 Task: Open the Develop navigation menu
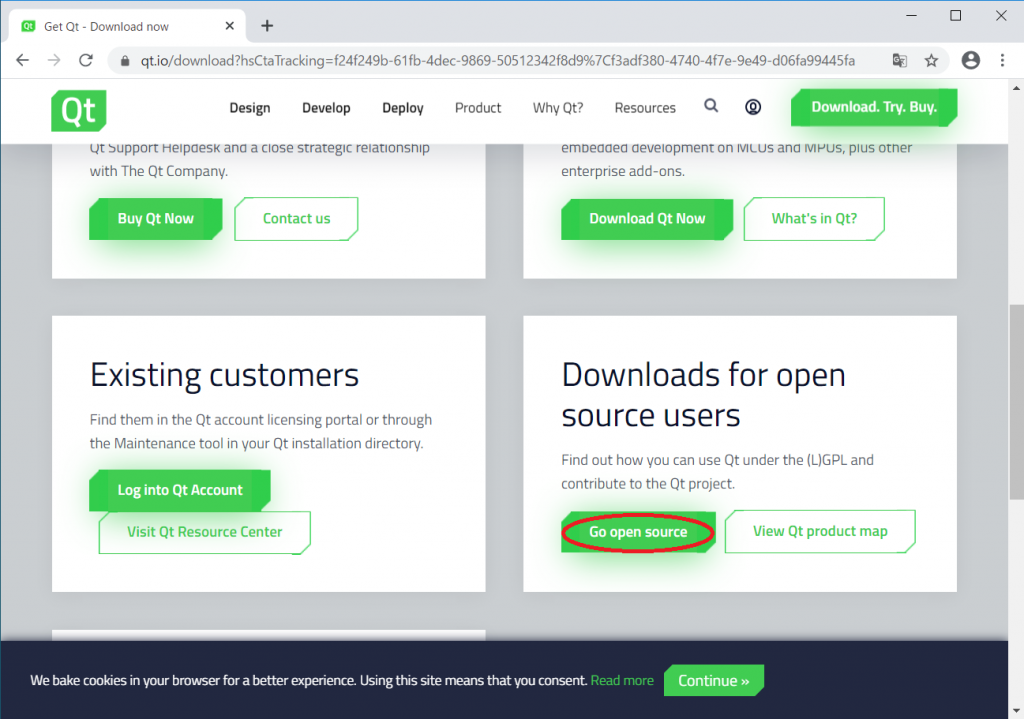(326, 107)
